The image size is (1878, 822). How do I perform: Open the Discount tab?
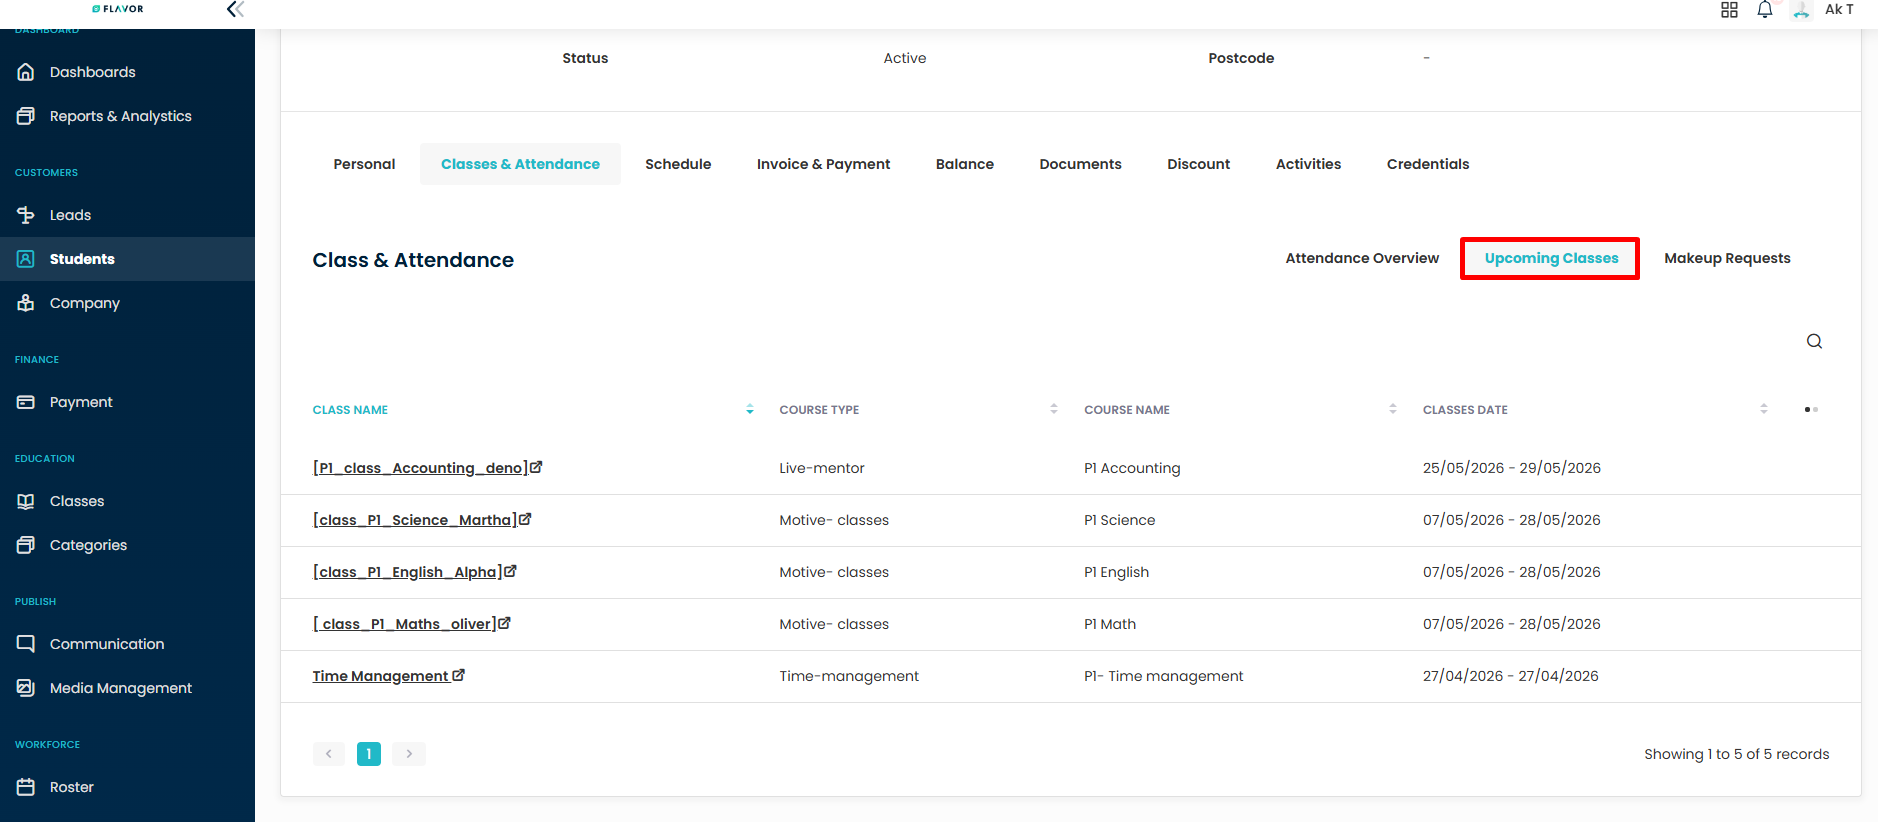pyautogui.click(x=1198, y=164)
